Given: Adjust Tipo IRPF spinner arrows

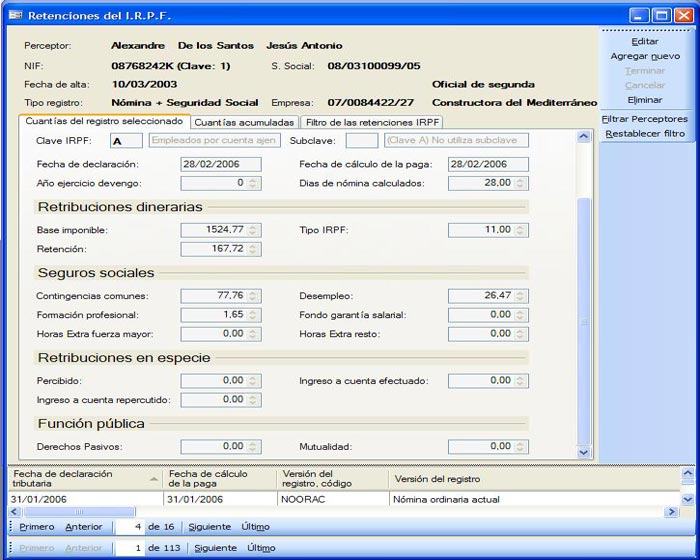Looking at the screenshot, I should pyautogui.click(x=522, y=230).
